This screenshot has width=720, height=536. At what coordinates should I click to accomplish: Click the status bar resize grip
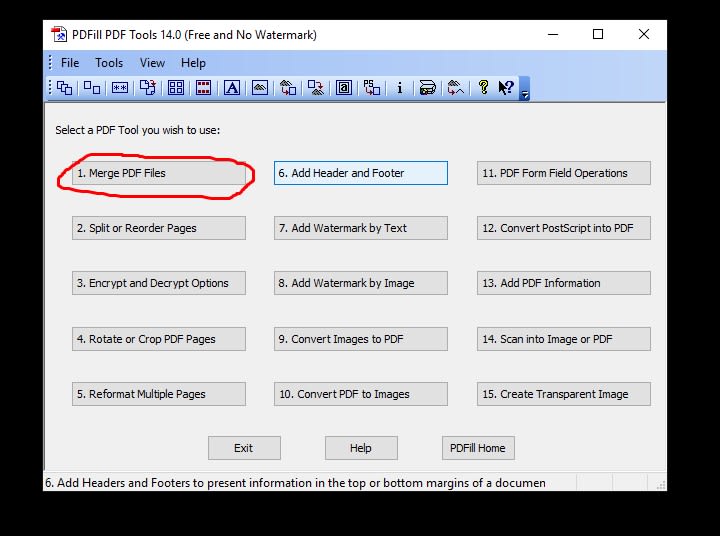click(x=661, y=485)
